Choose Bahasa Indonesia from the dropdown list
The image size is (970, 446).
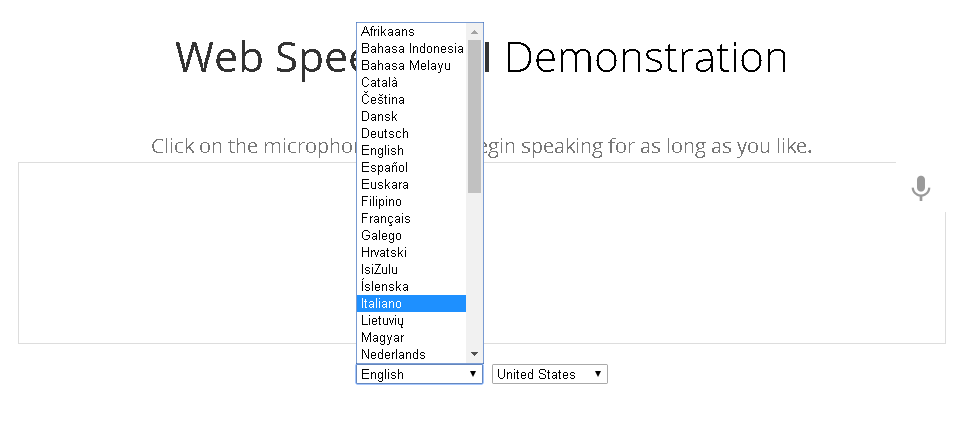click(x=411, y=48)
